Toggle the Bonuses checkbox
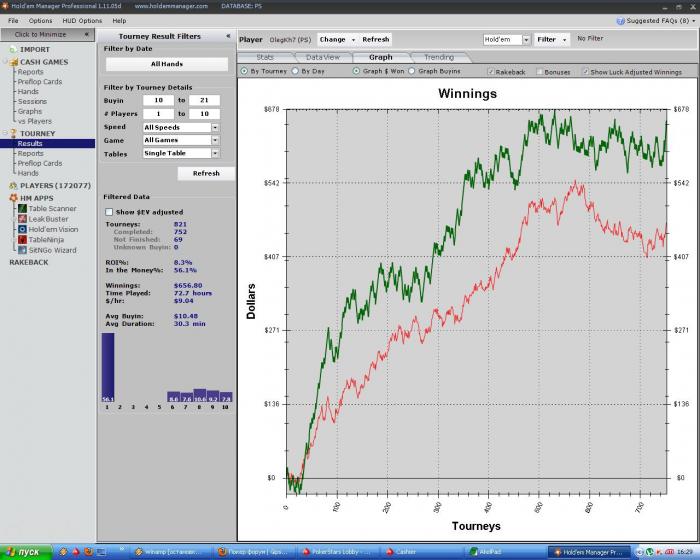700x560 pixels. (x=539, y=72)
